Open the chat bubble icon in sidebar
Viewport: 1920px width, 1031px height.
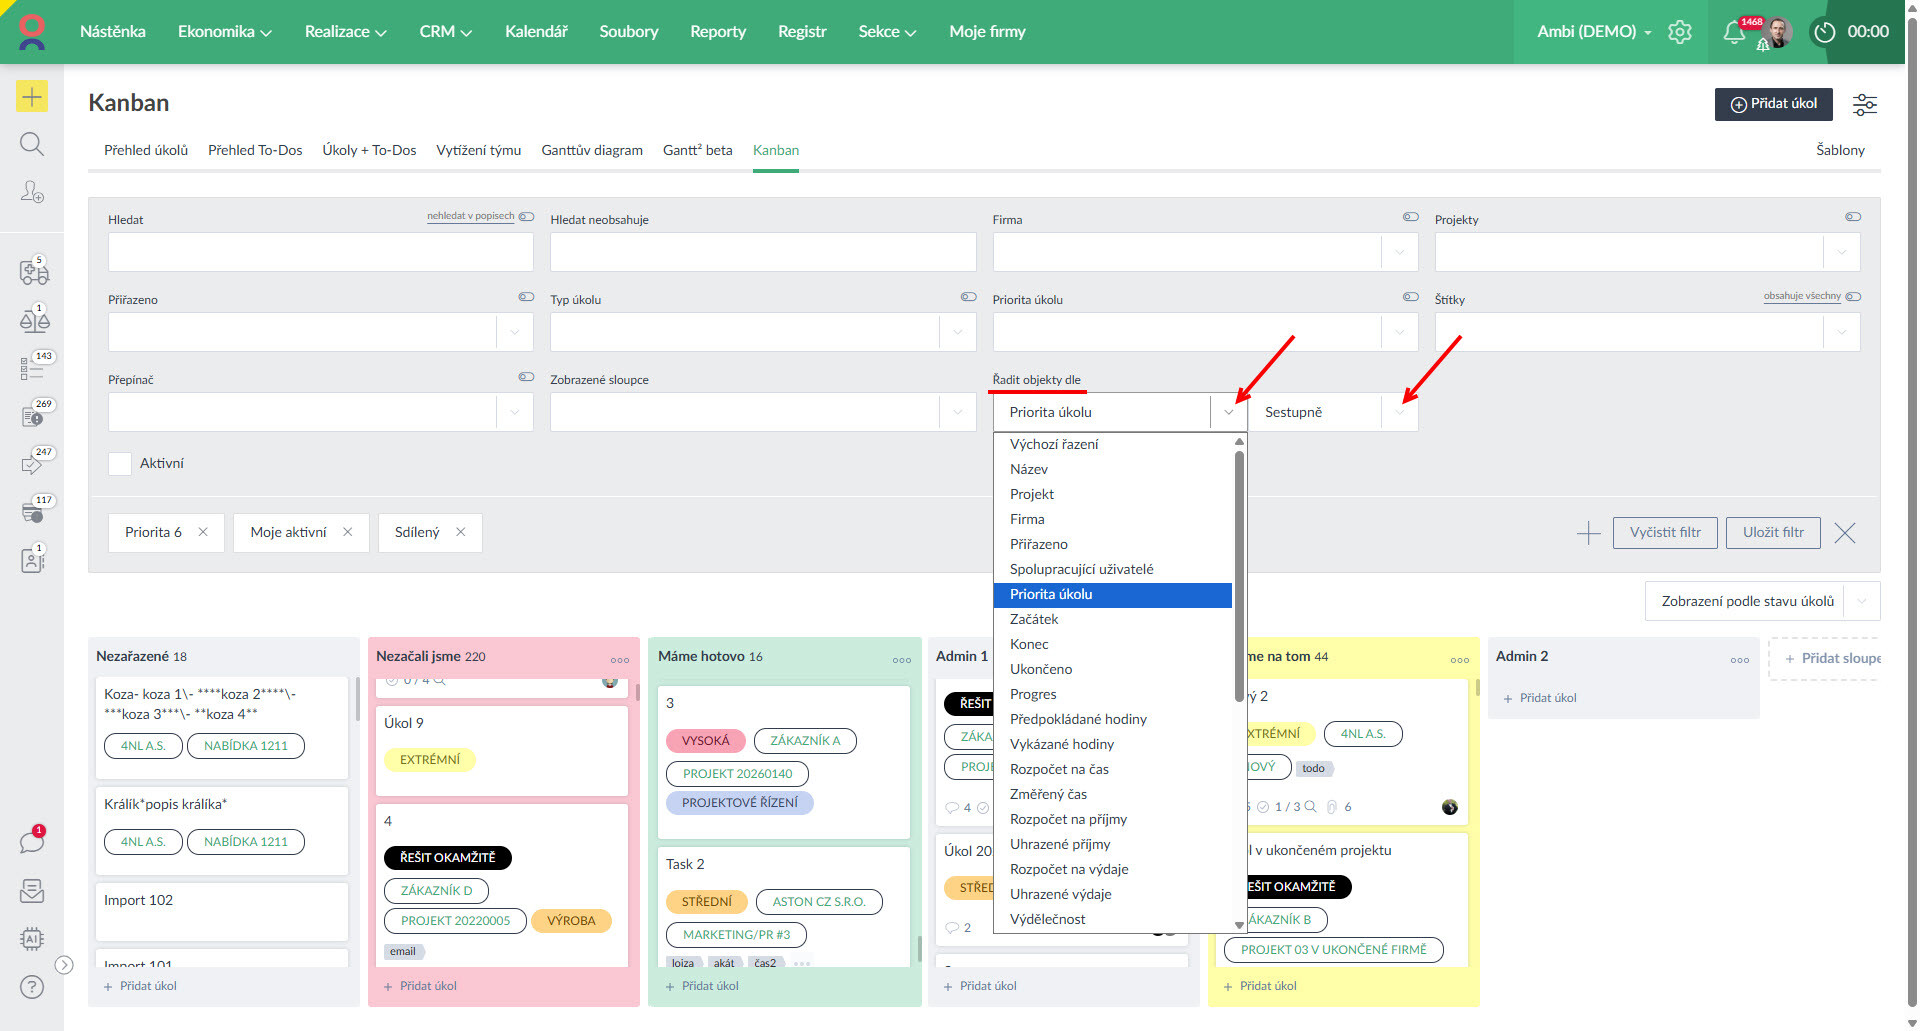pos(32,842)
